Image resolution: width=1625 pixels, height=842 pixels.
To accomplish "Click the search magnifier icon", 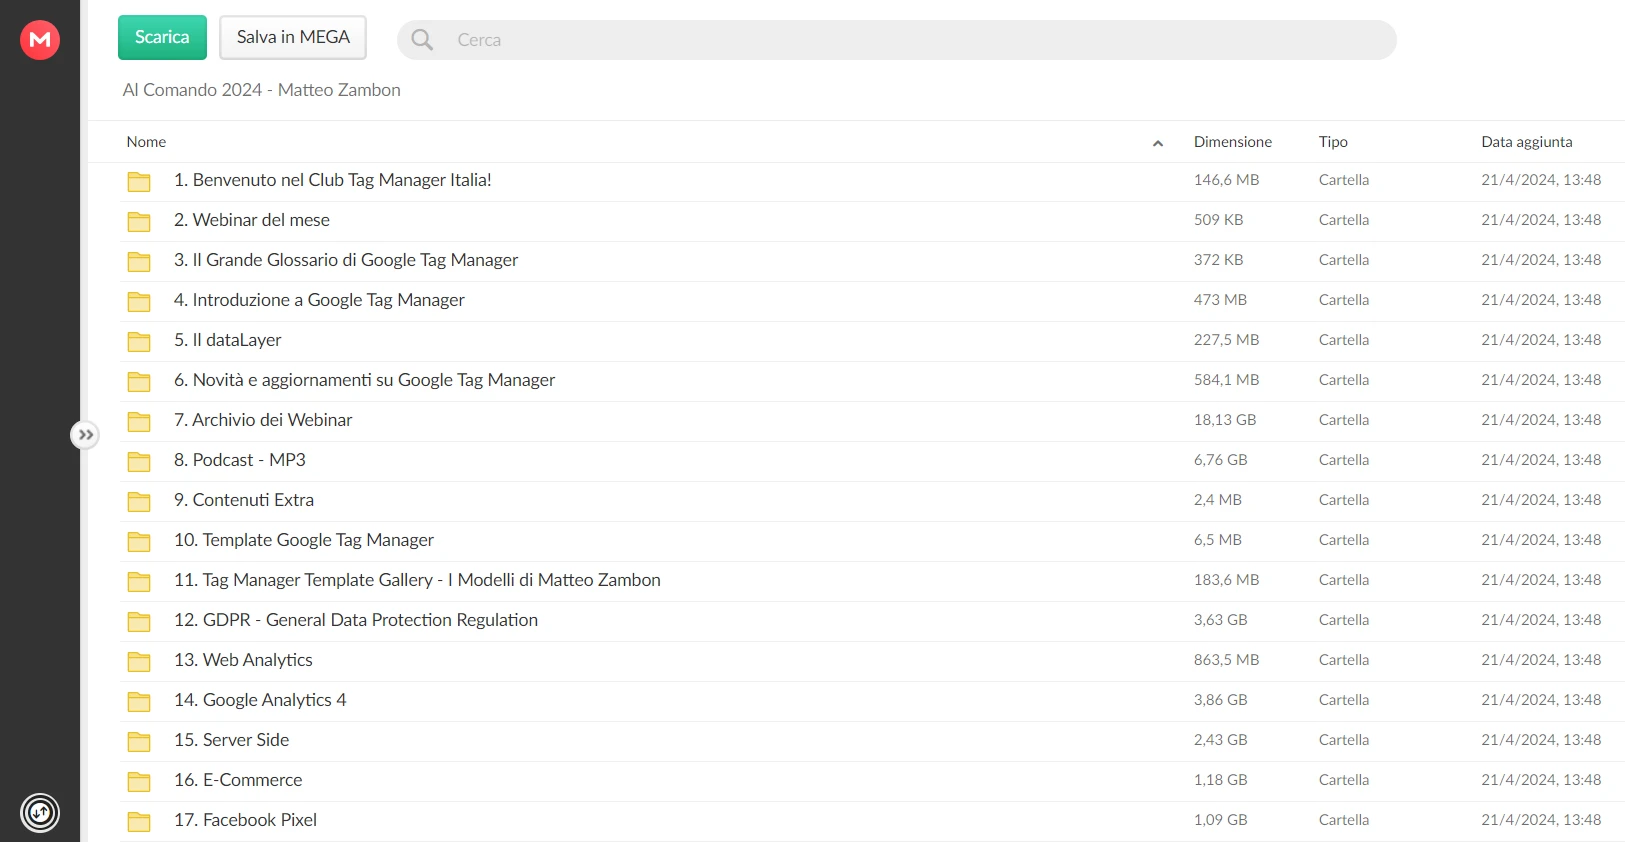I will click(x=422, y=40).
